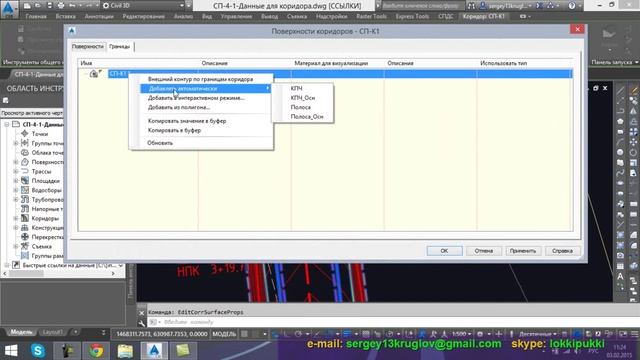The width and height of the screenshot is (640, 360).
Task: Expand the Трассы tree node
Action: pos(16,171)
